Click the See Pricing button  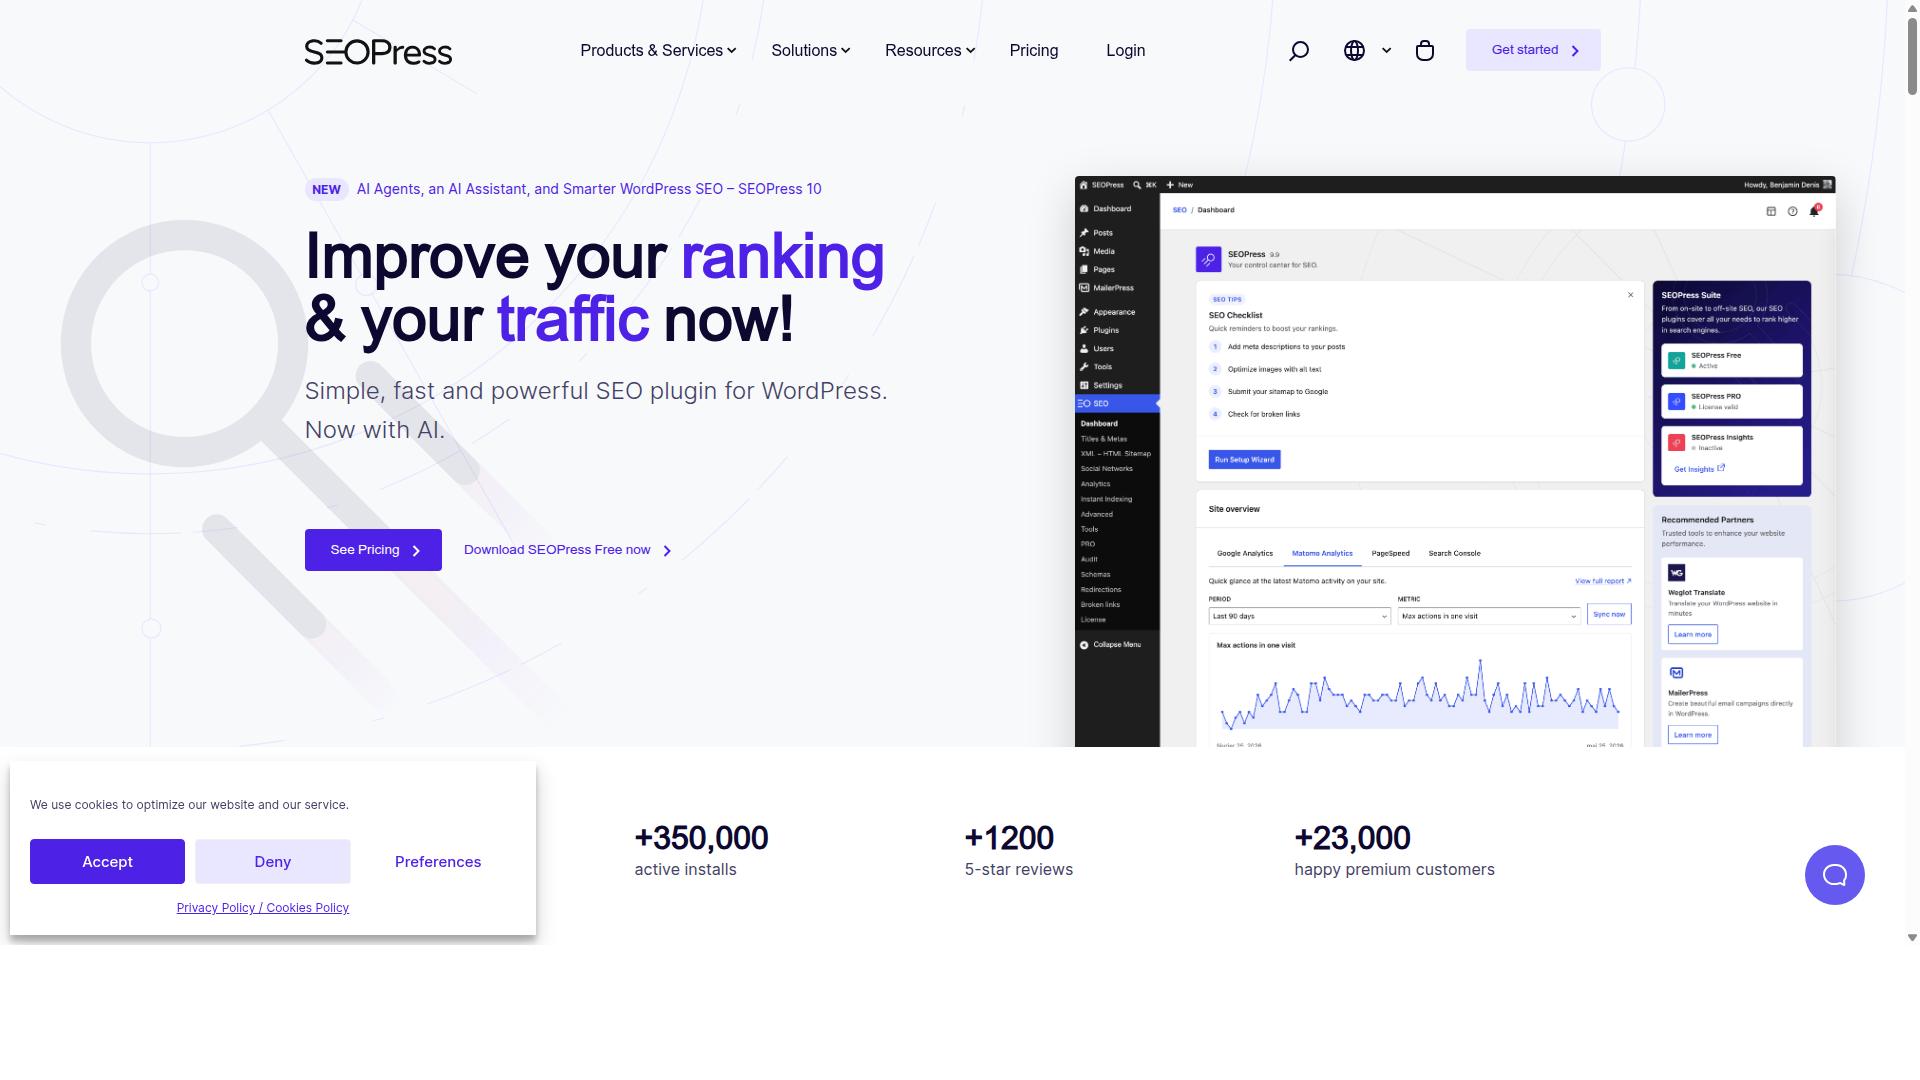373,550
